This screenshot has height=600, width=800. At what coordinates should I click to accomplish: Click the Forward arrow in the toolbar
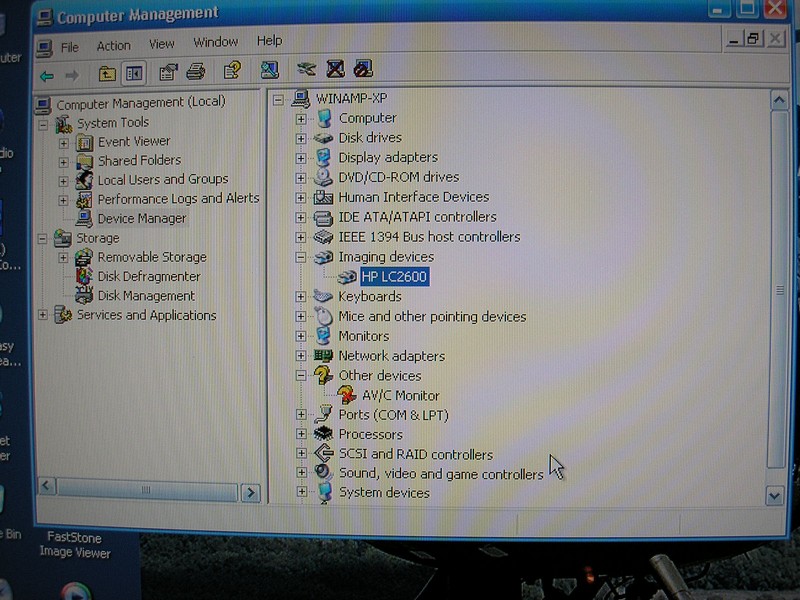[72, 76]
